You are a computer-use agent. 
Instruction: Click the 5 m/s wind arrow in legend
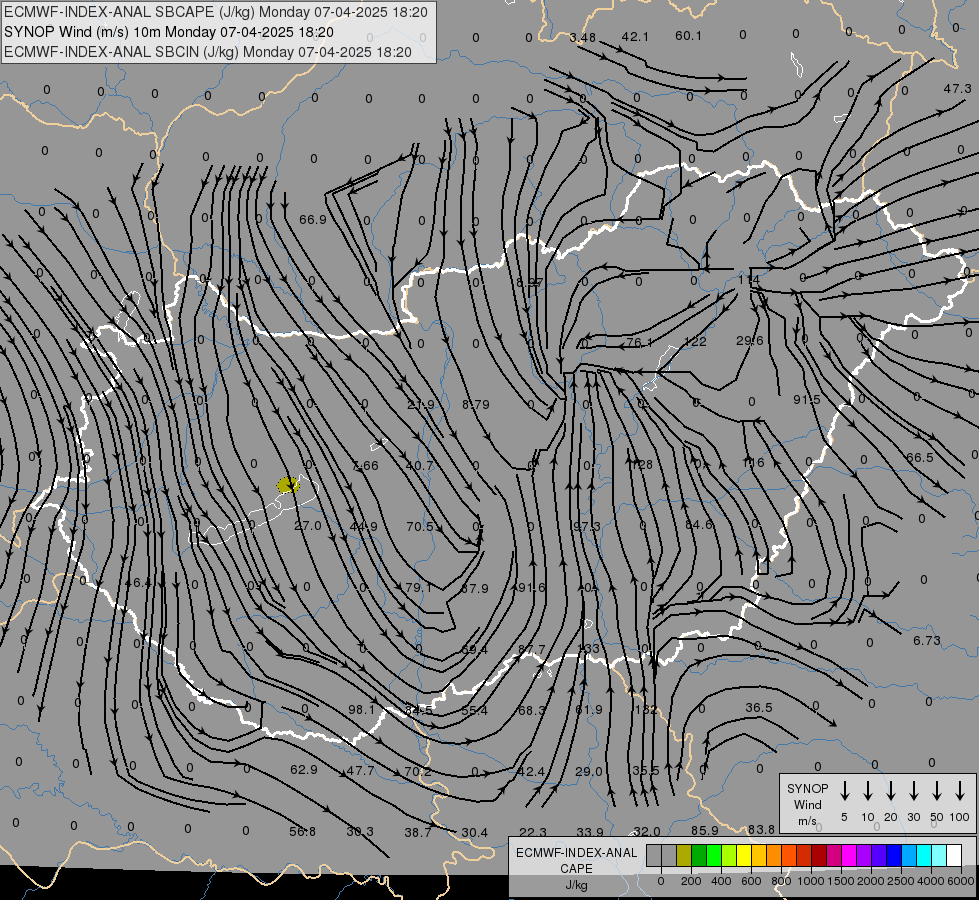click(x=844, y=791)
